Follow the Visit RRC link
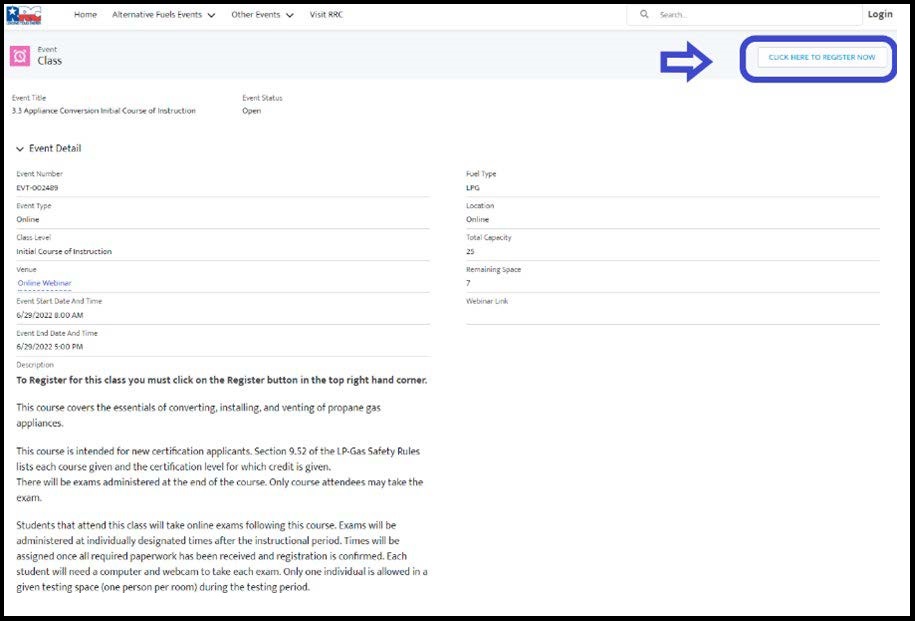 click(x=331, y=15)
